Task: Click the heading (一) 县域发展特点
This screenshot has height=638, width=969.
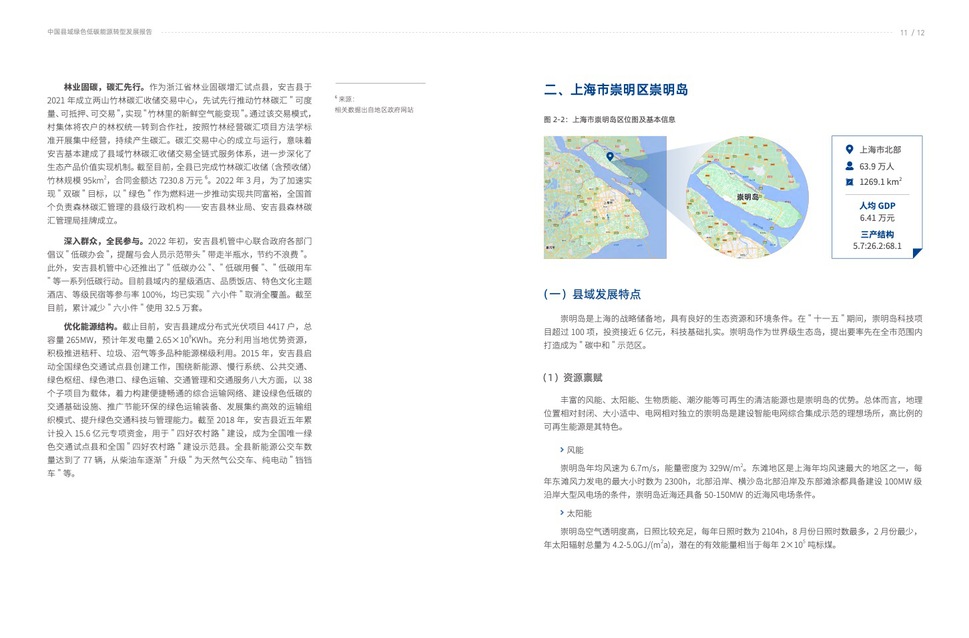Action: click(x=591, y=294)
